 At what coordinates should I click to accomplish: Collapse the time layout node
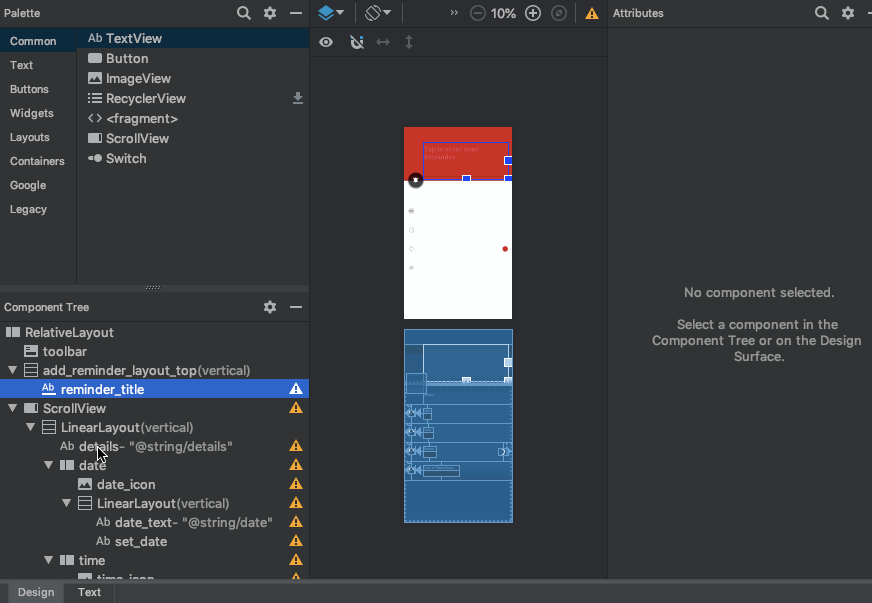(48, 560)
